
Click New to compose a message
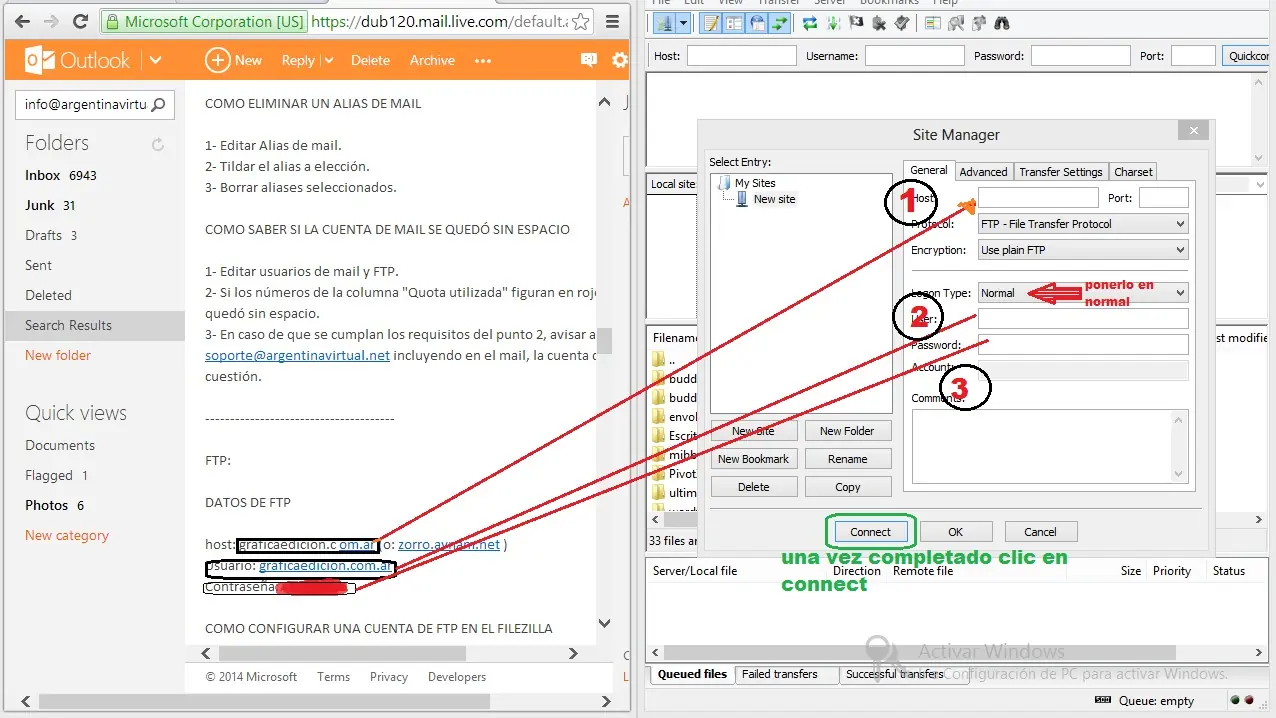(x=234, y=60)
